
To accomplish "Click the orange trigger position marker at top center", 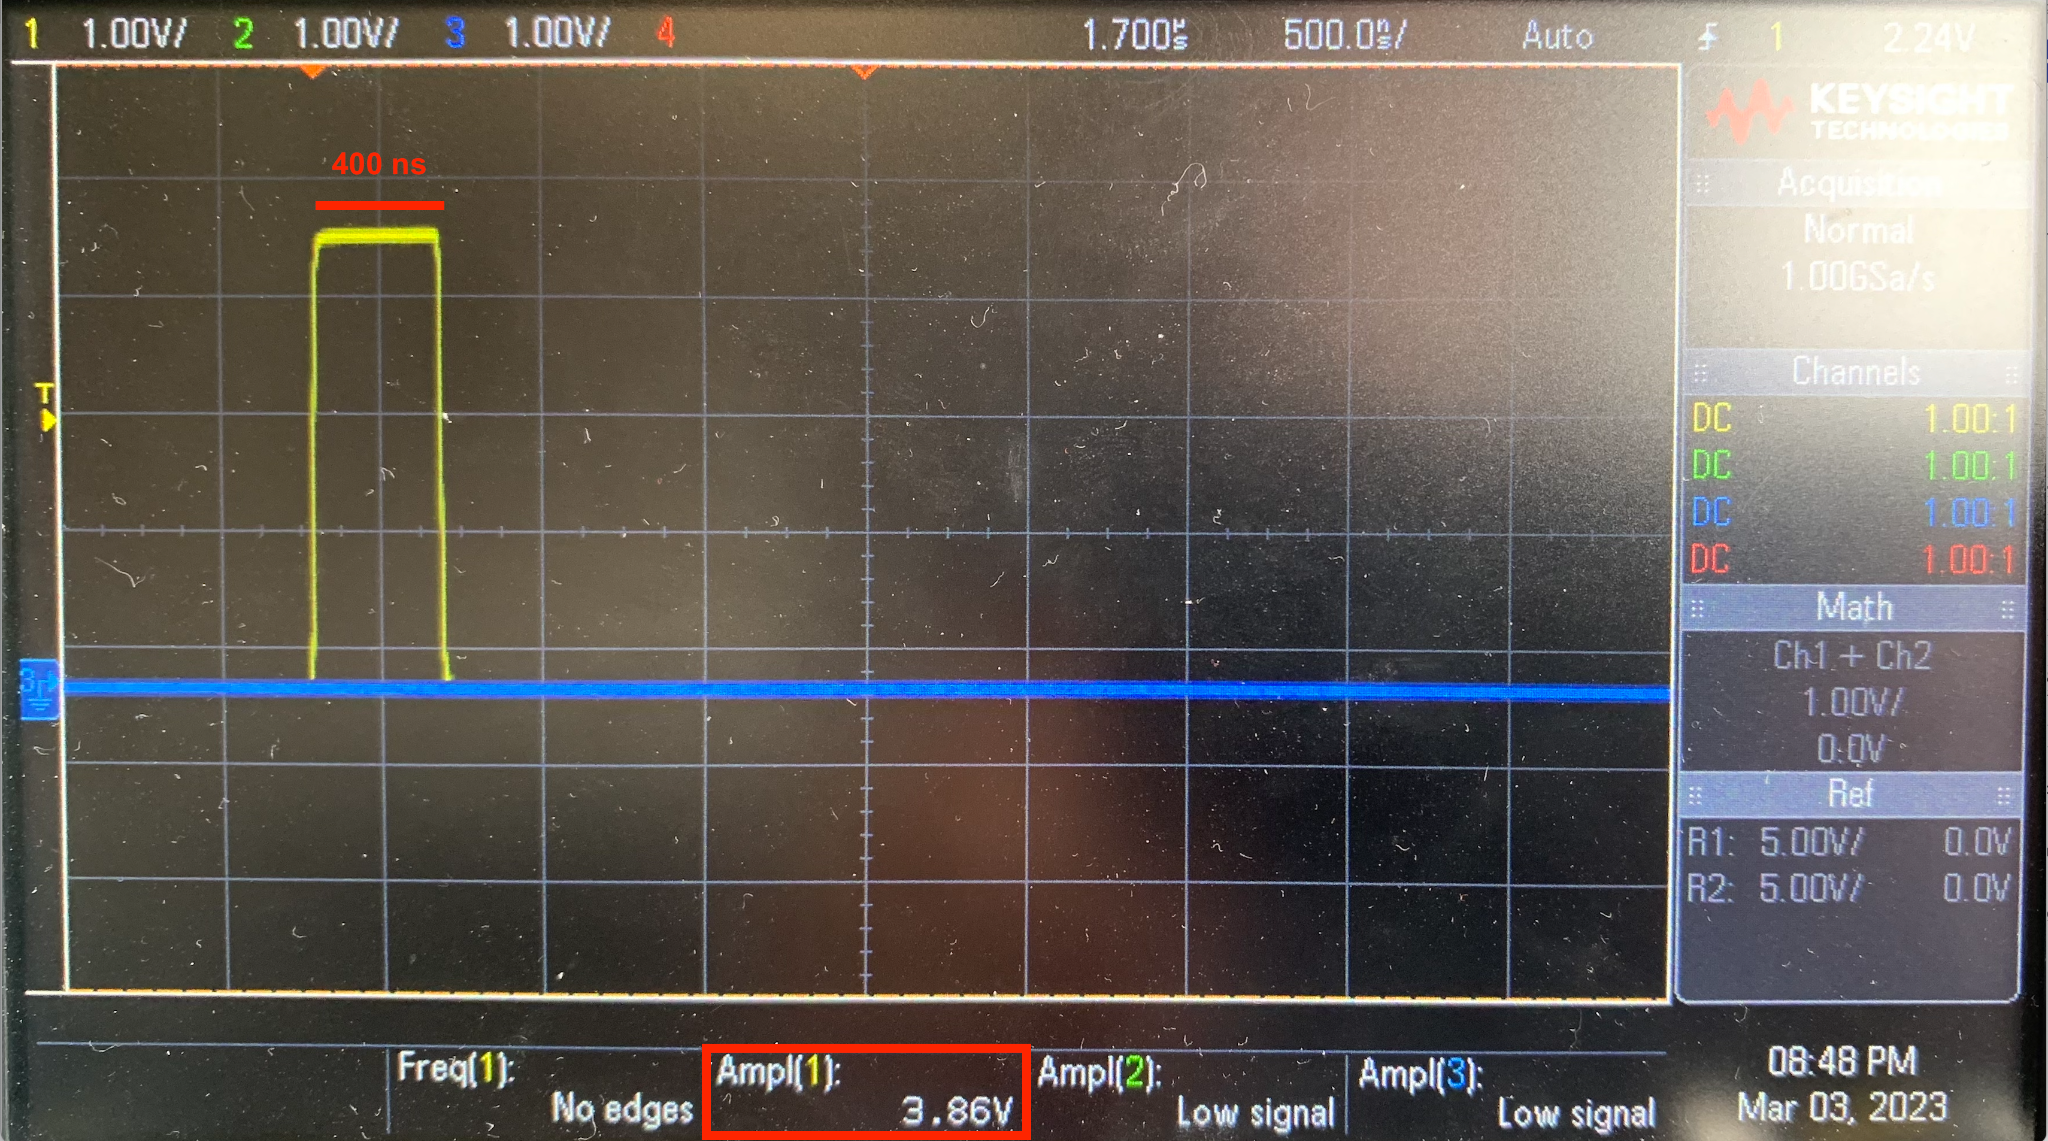I will tap(865, 72).
